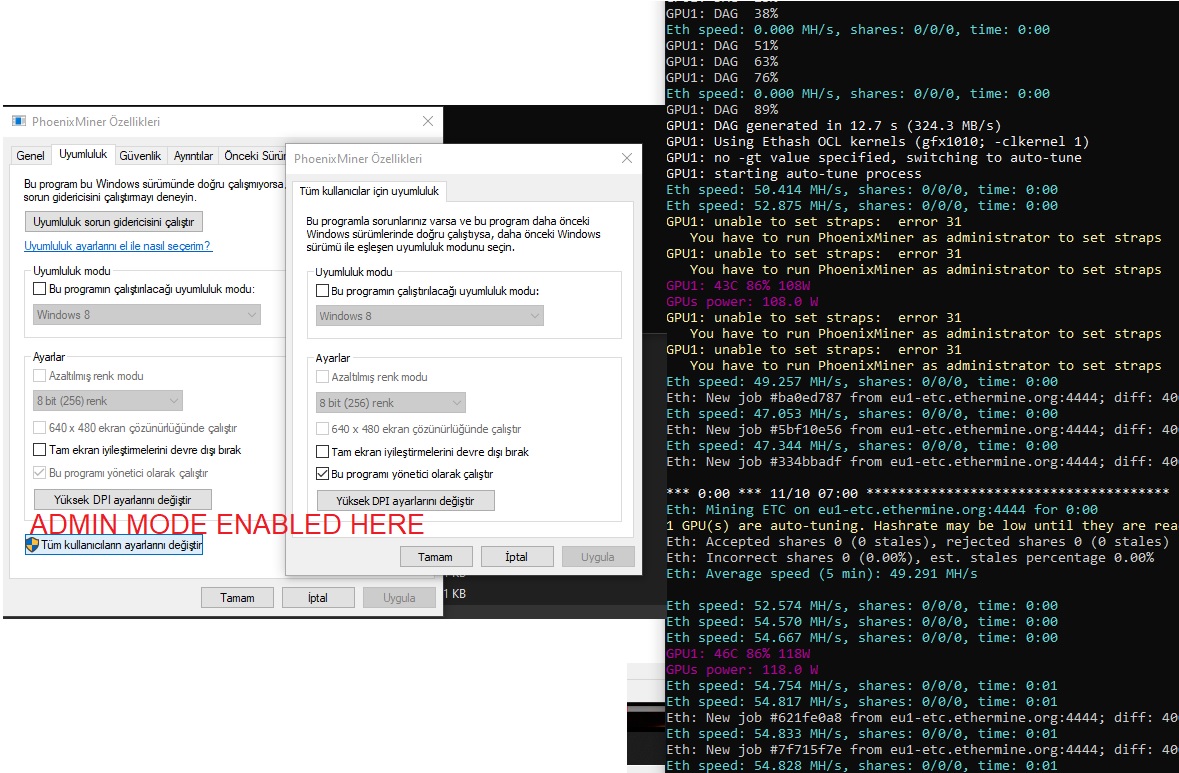1179x773 pixels.
Task: Click 'GPU1: 46C 86% 118W' console line
Action: (x=738, y=653)
